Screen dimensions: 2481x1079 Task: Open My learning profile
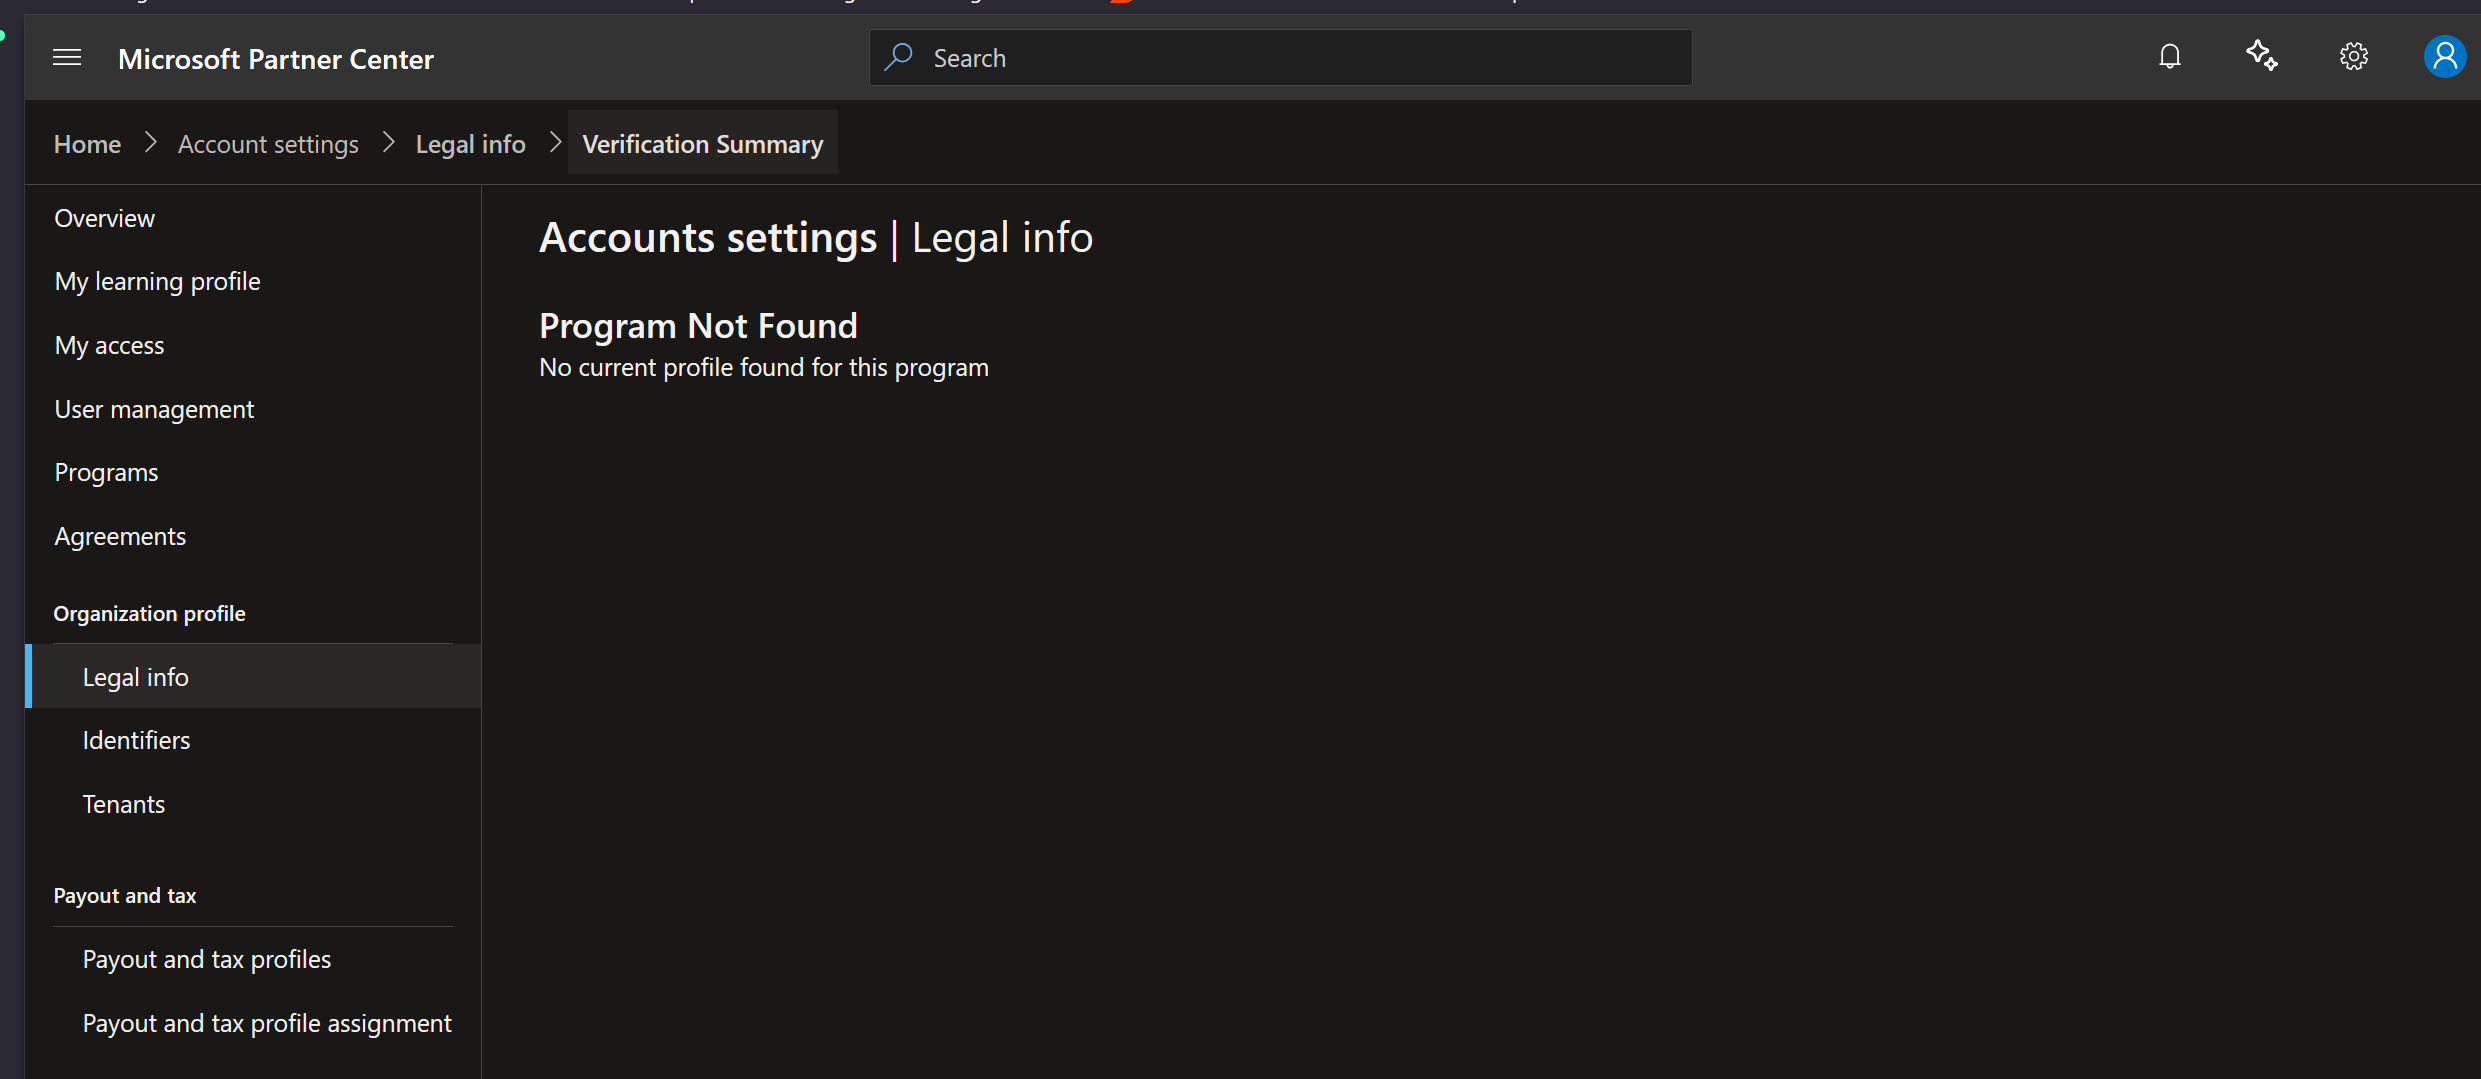[x=158, y=282]
